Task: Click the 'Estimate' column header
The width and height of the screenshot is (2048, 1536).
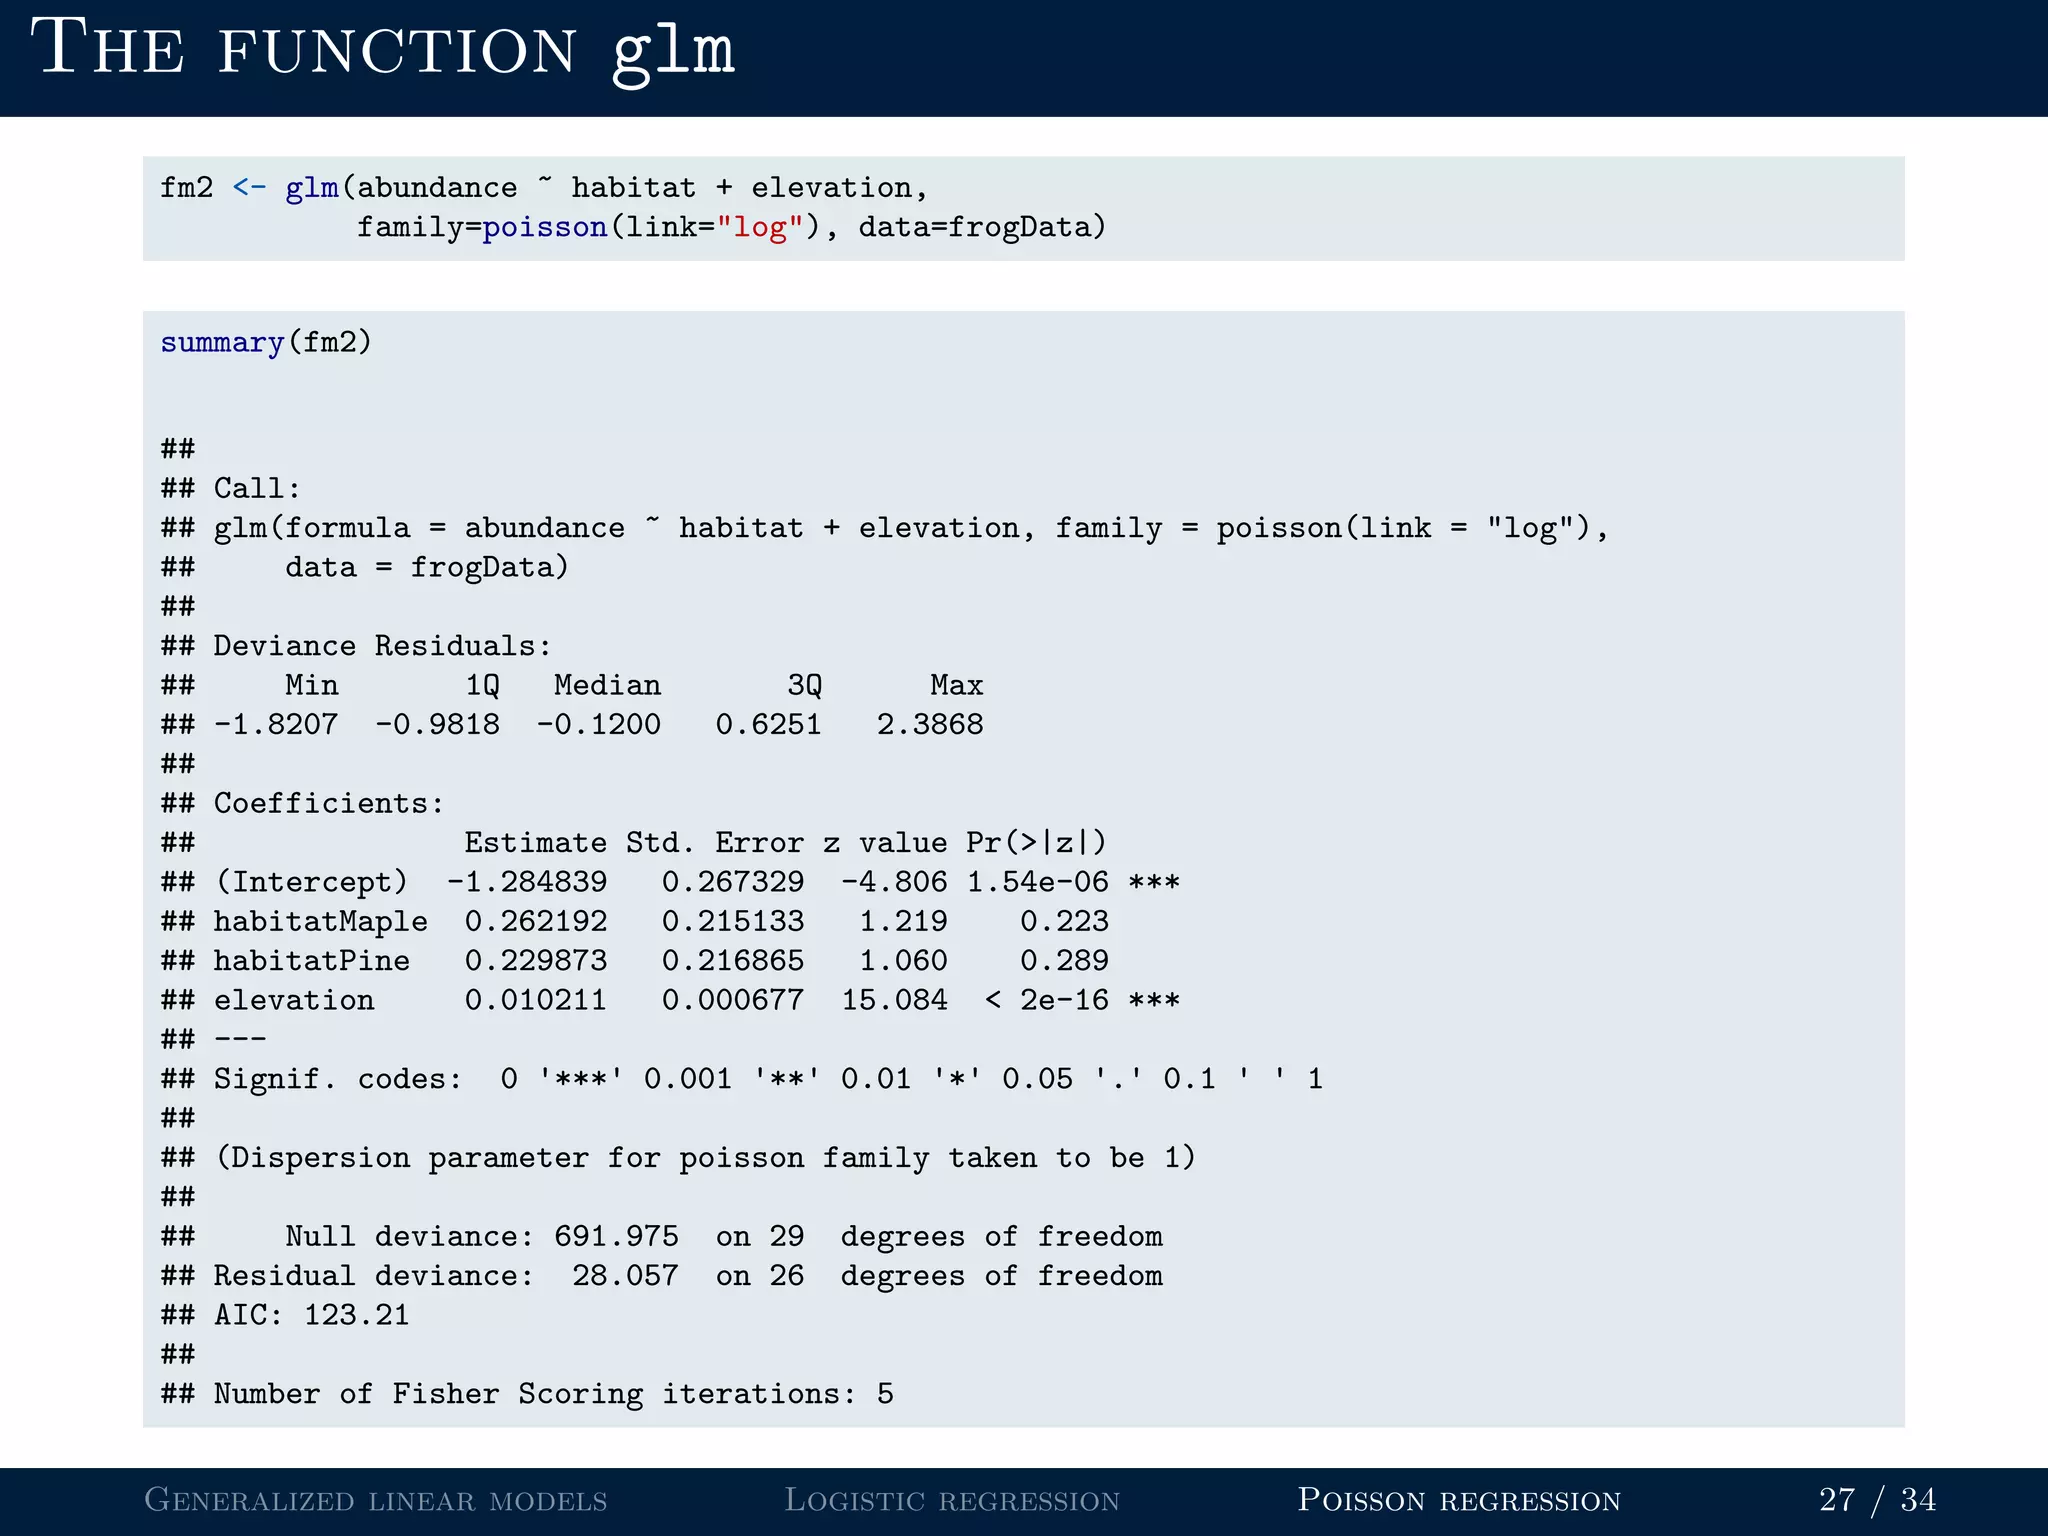Action: 536,843
